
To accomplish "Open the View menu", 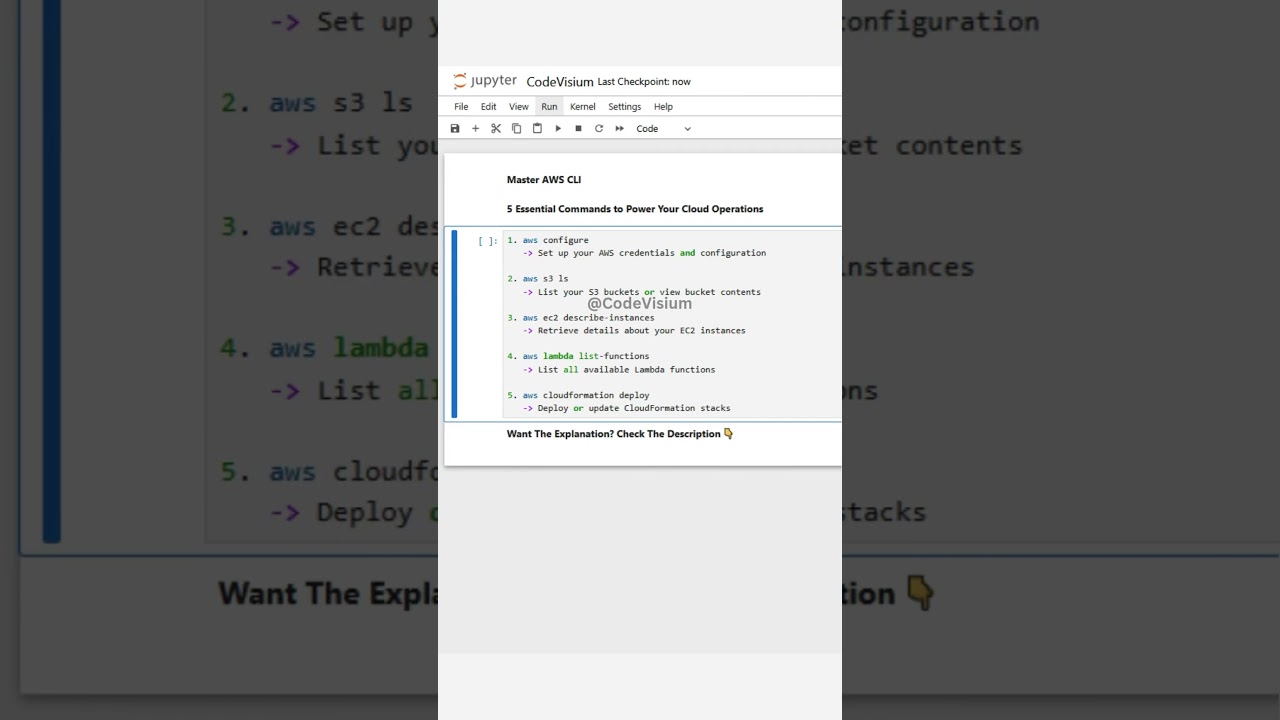I will pyautogui.click(x=518, y=106).
